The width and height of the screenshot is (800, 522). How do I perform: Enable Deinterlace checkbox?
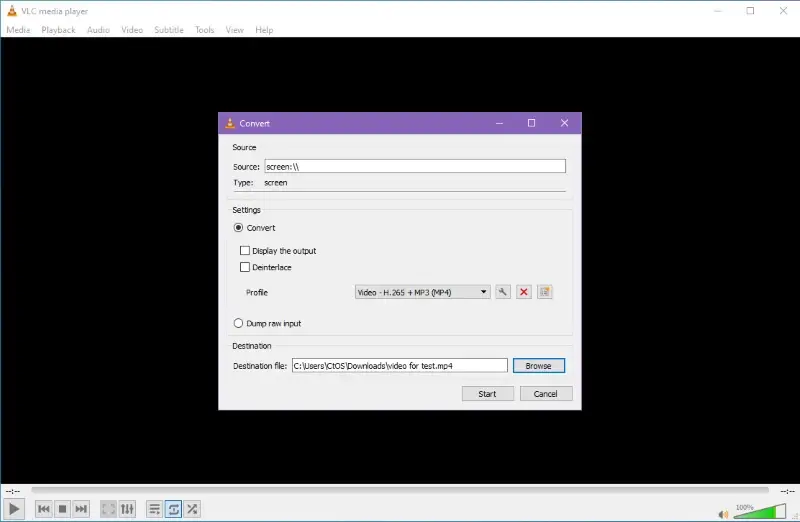click(245, 267)
